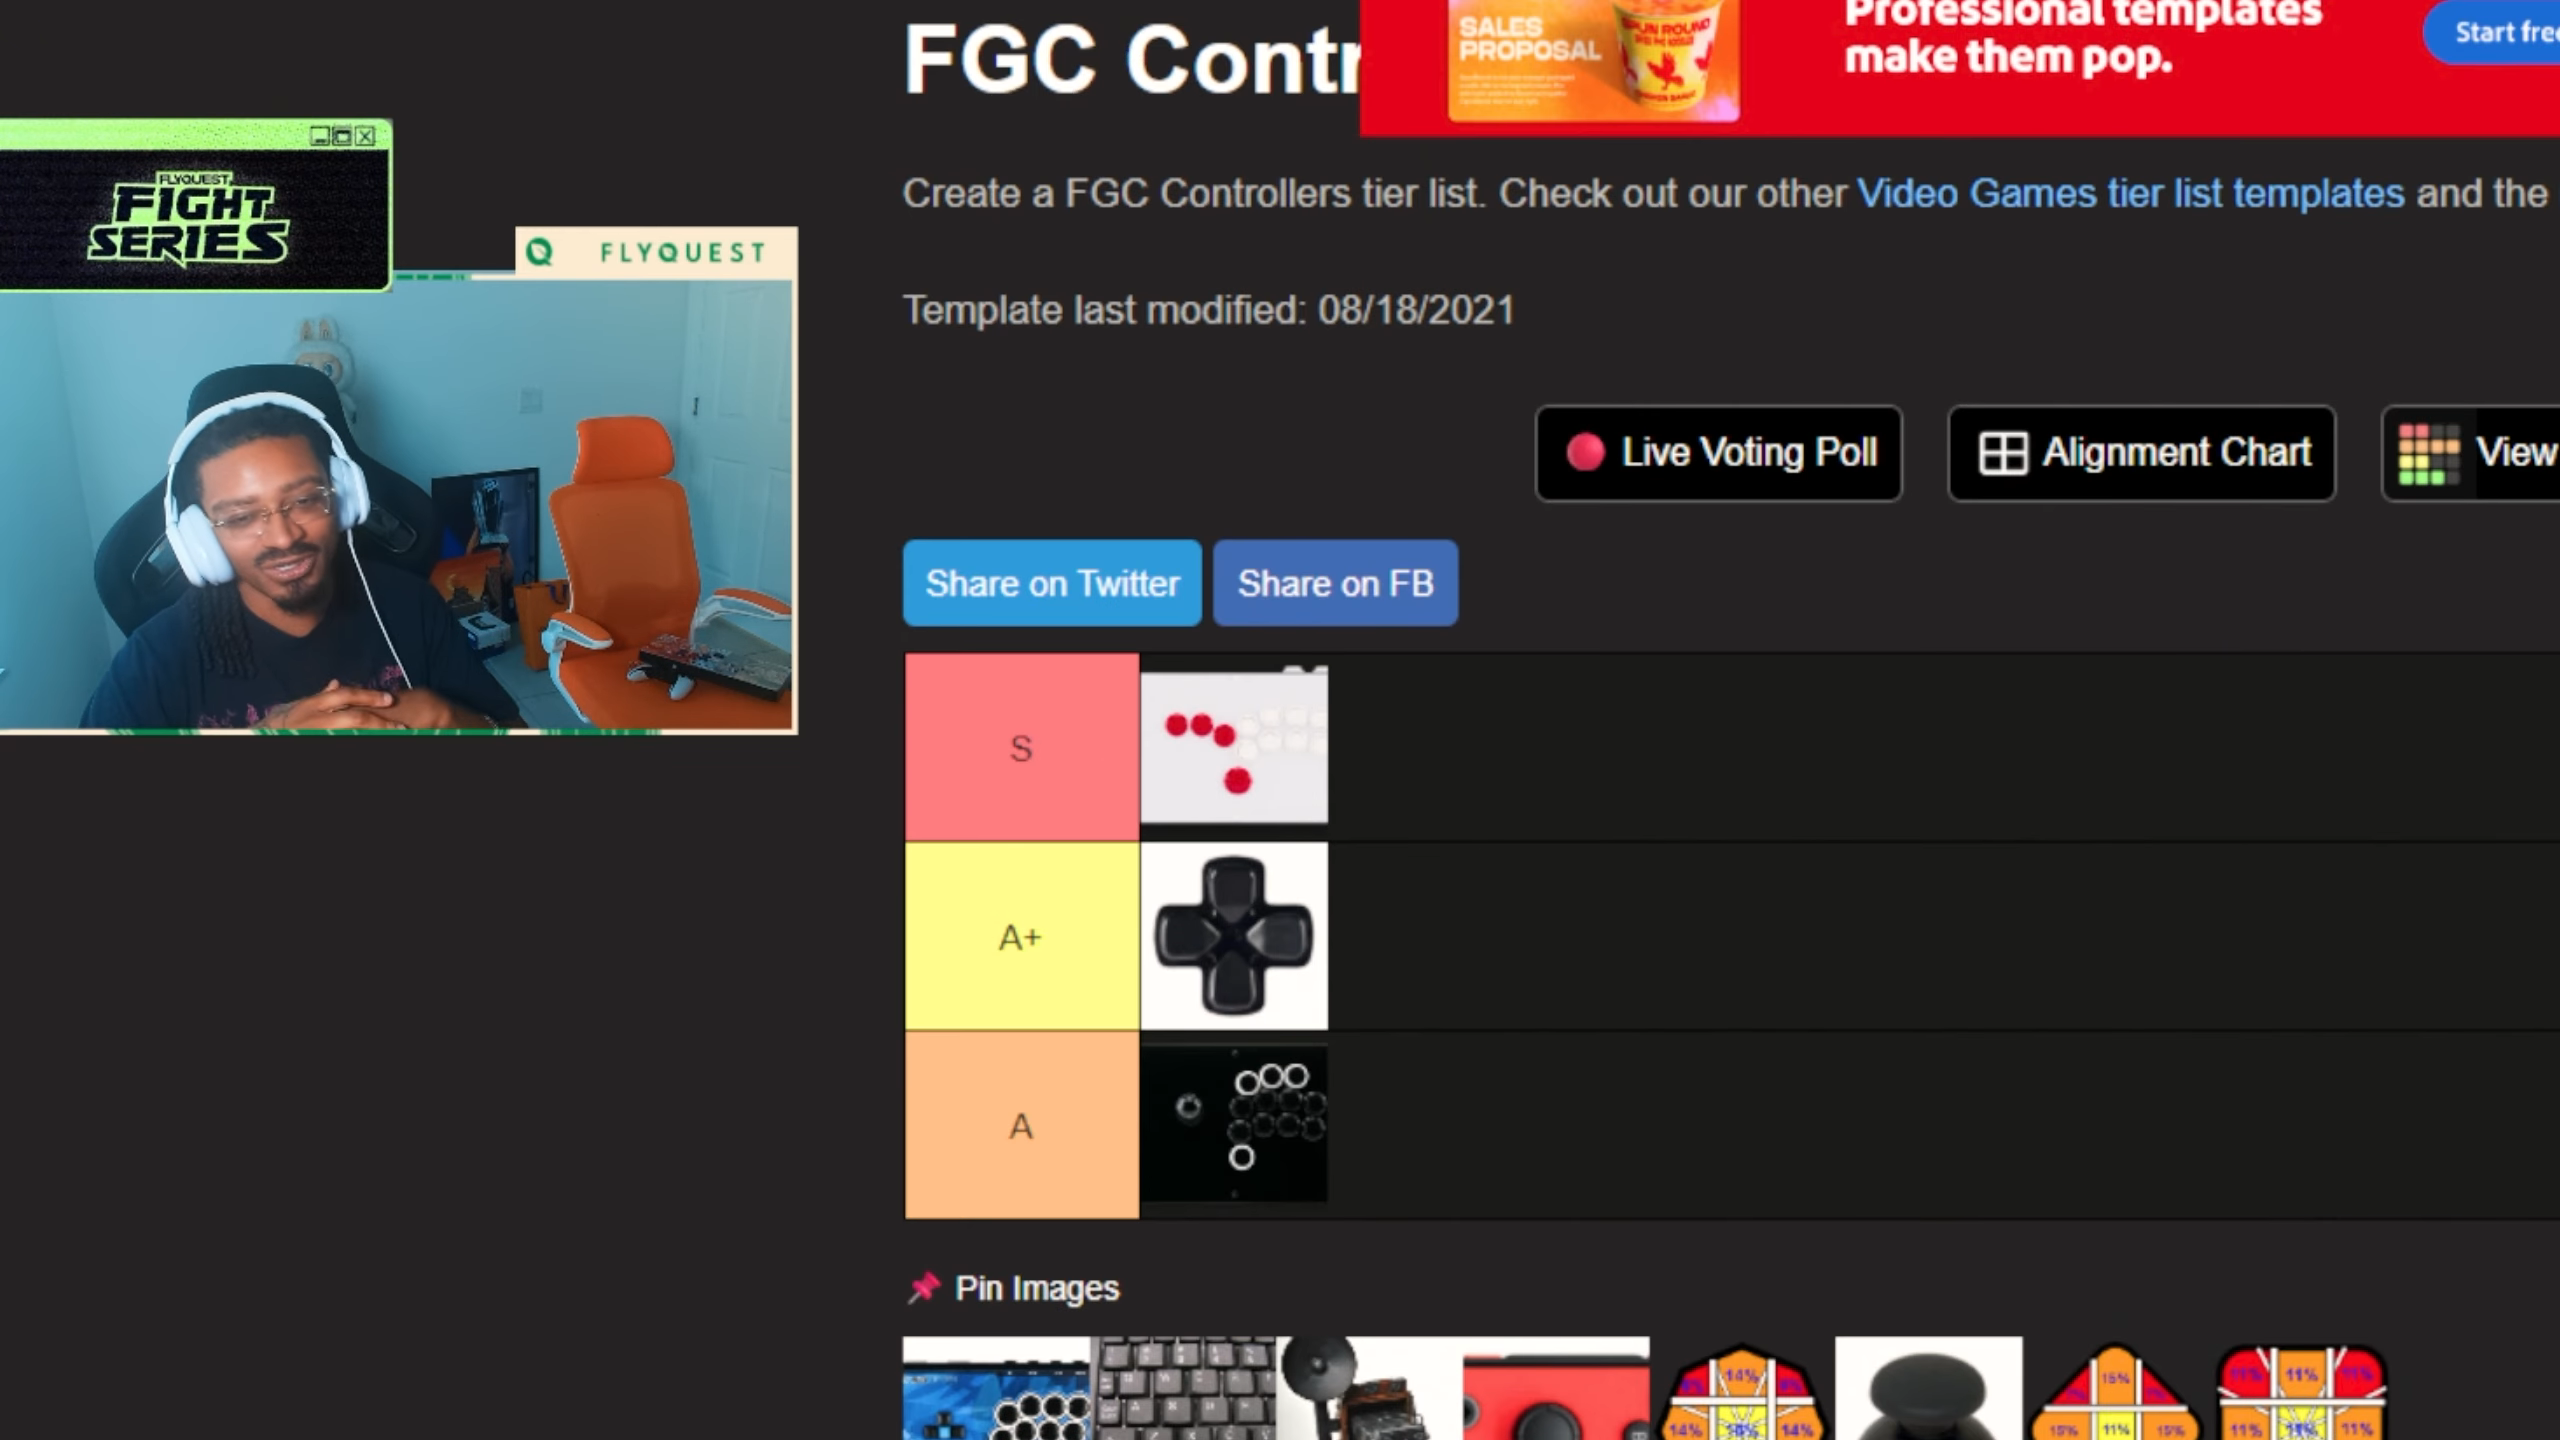Select the D-pad image in A+ tier
The height and width of the screenshot is (1440, 2560).
pyautogui.click(x=1234, y=936)
